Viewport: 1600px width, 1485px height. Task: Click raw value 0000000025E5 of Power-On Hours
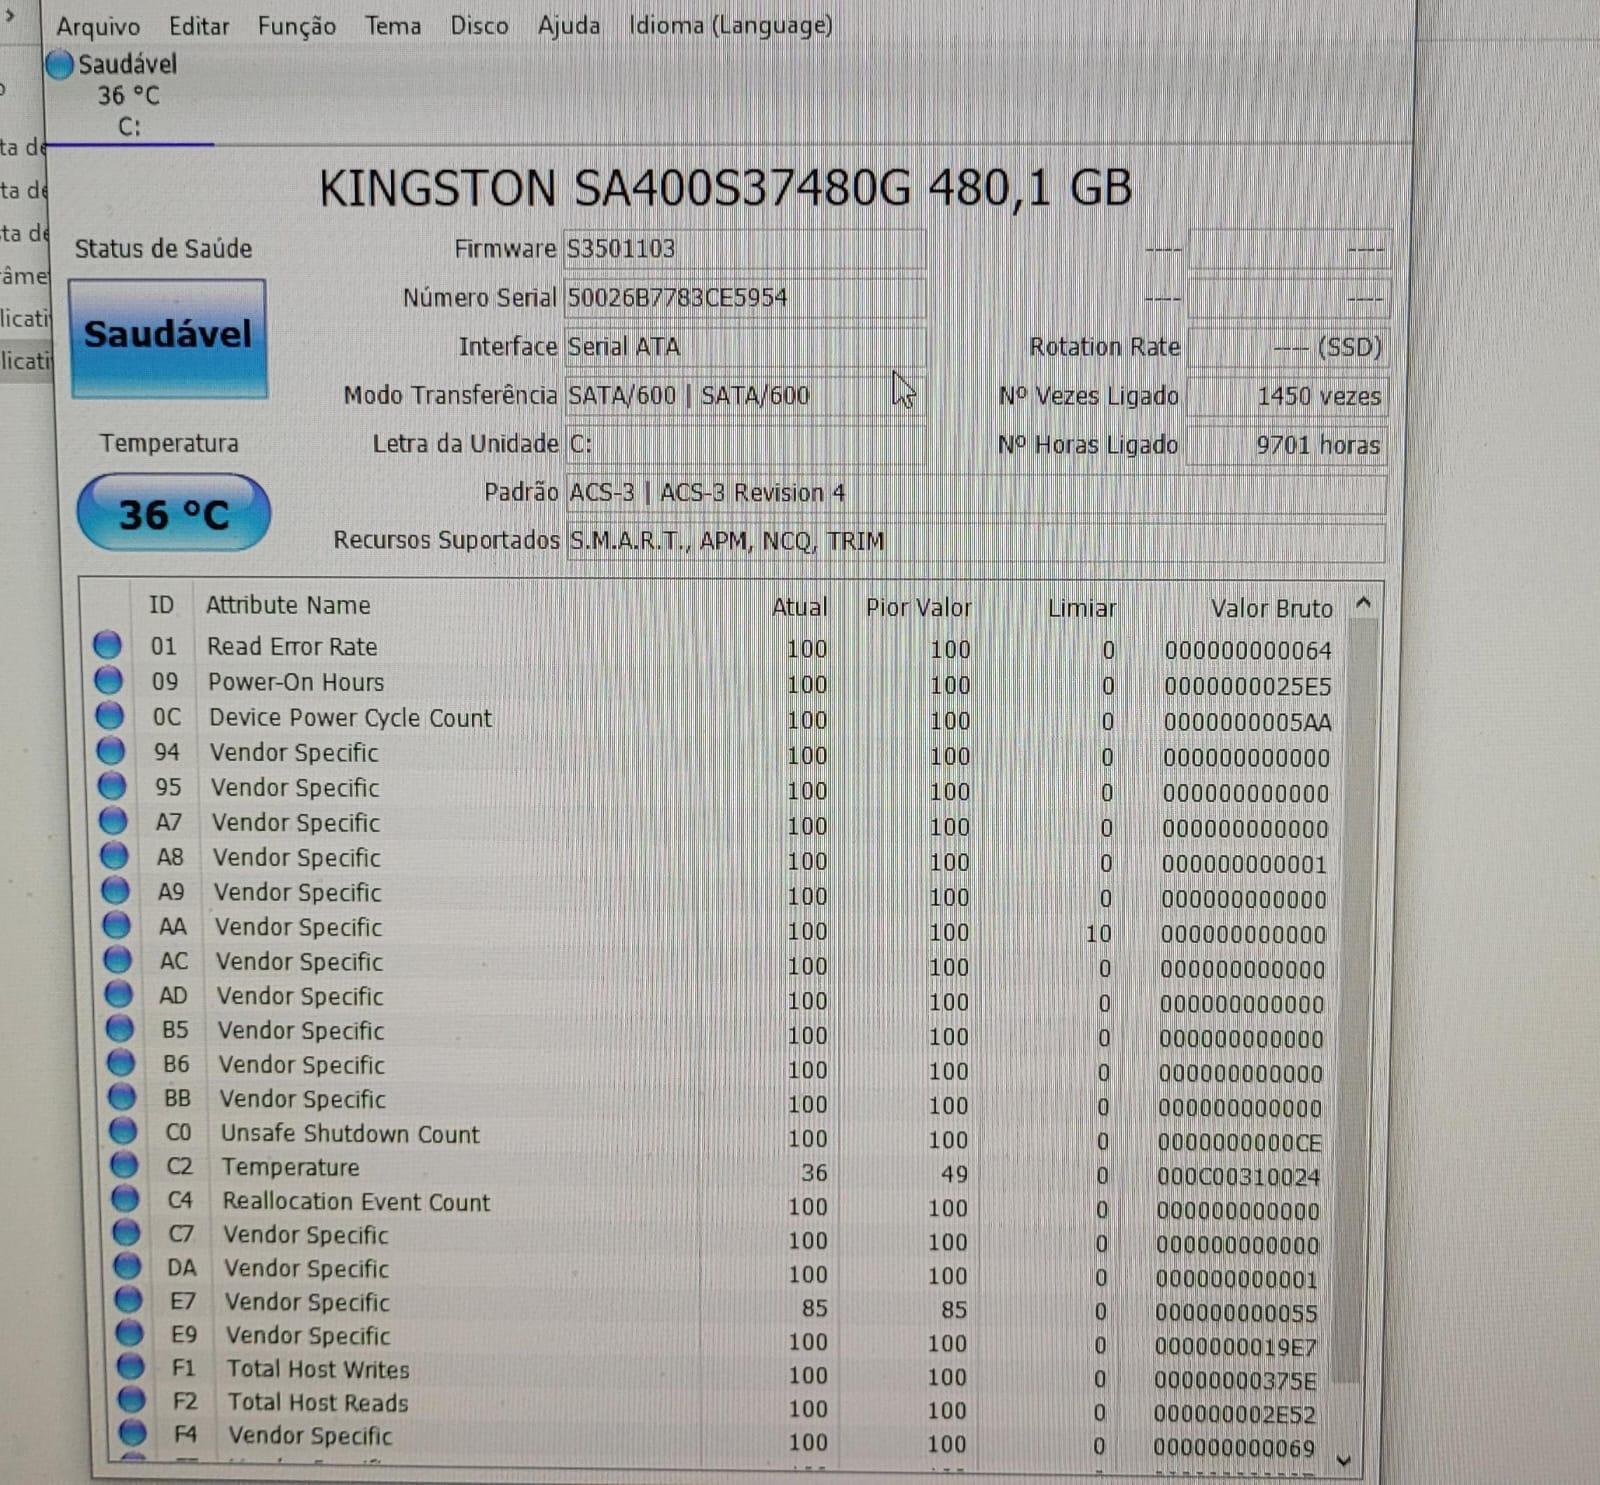click(x=1247, y=687)
